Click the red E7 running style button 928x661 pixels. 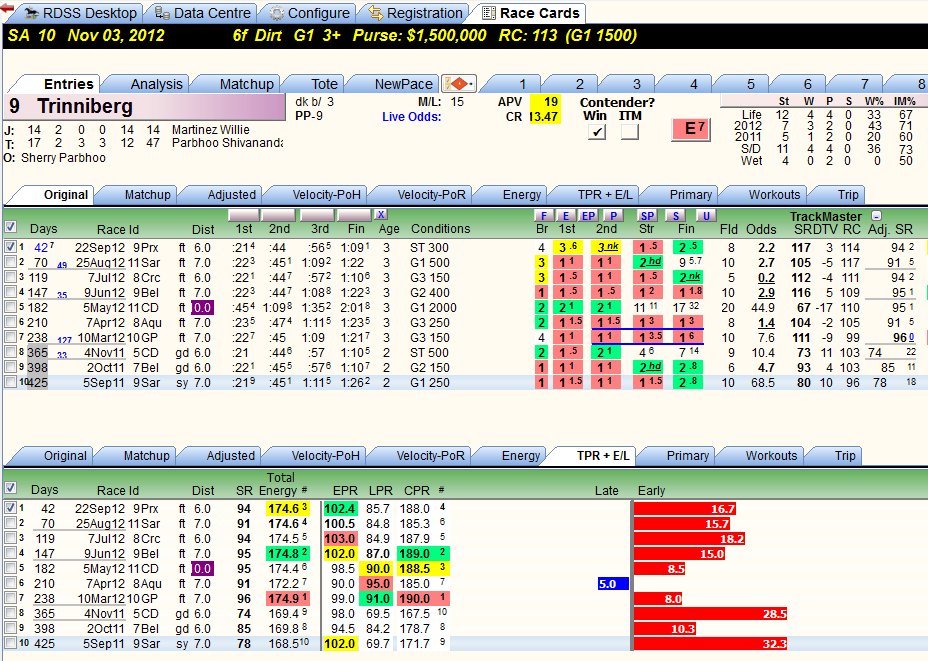[691, 129]
